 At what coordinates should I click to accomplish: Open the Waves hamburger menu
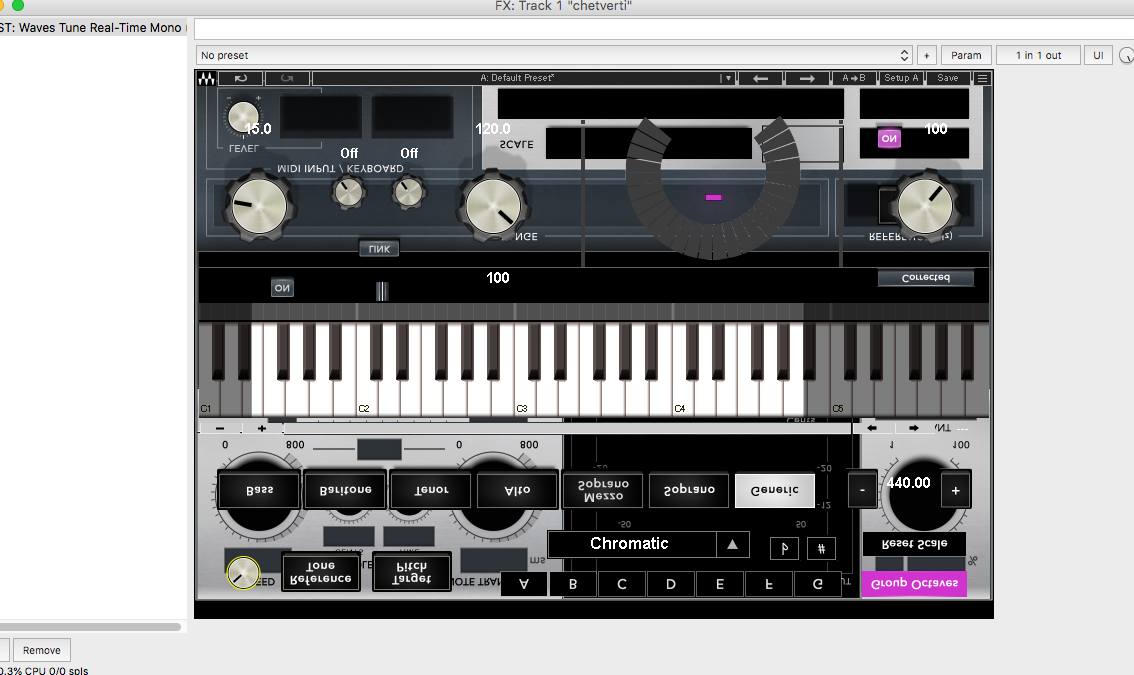click(x=982, y=78)
